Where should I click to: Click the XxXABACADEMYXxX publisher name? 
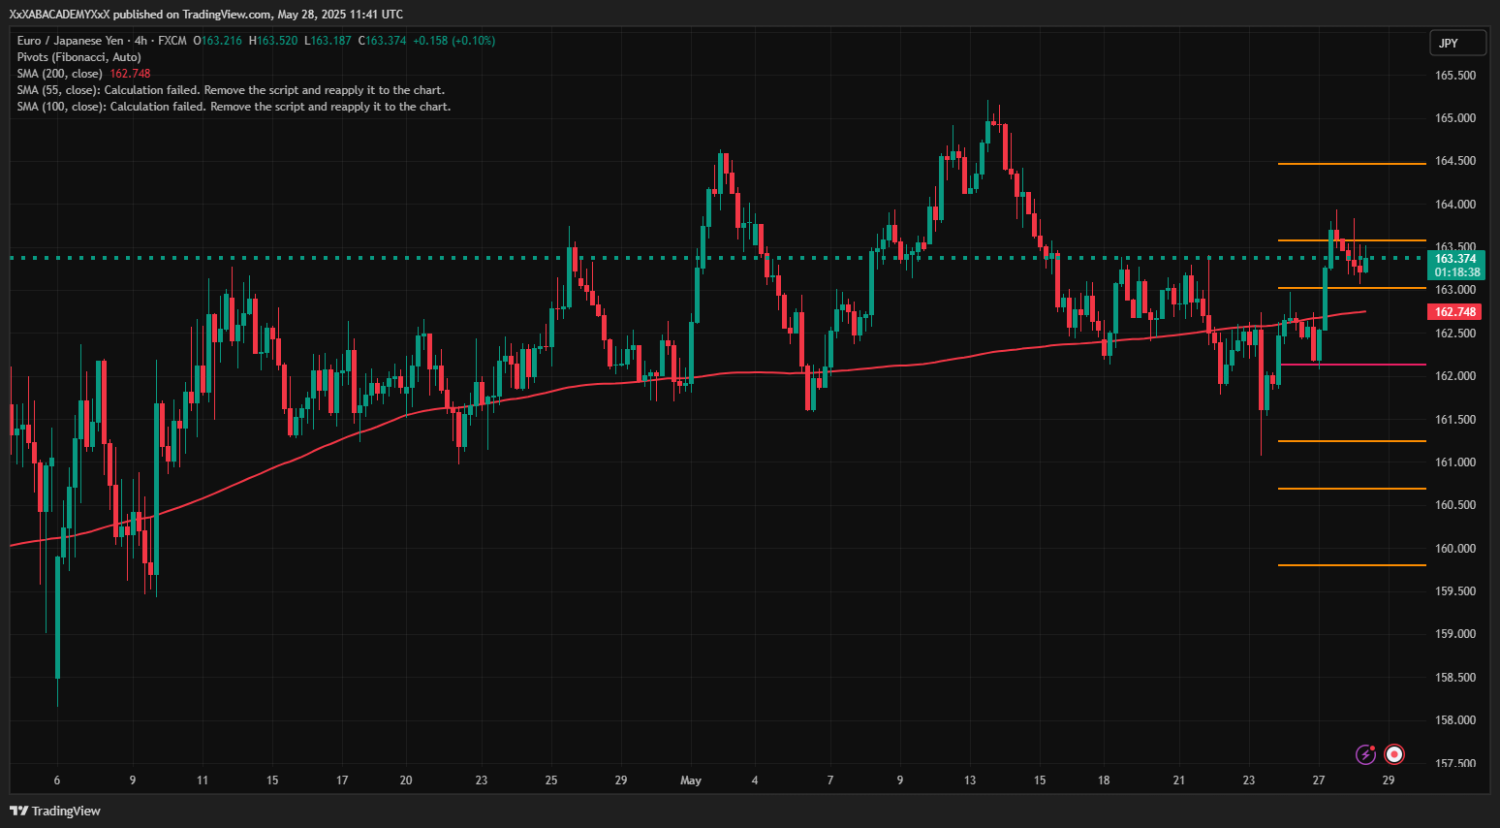[59, 14]
